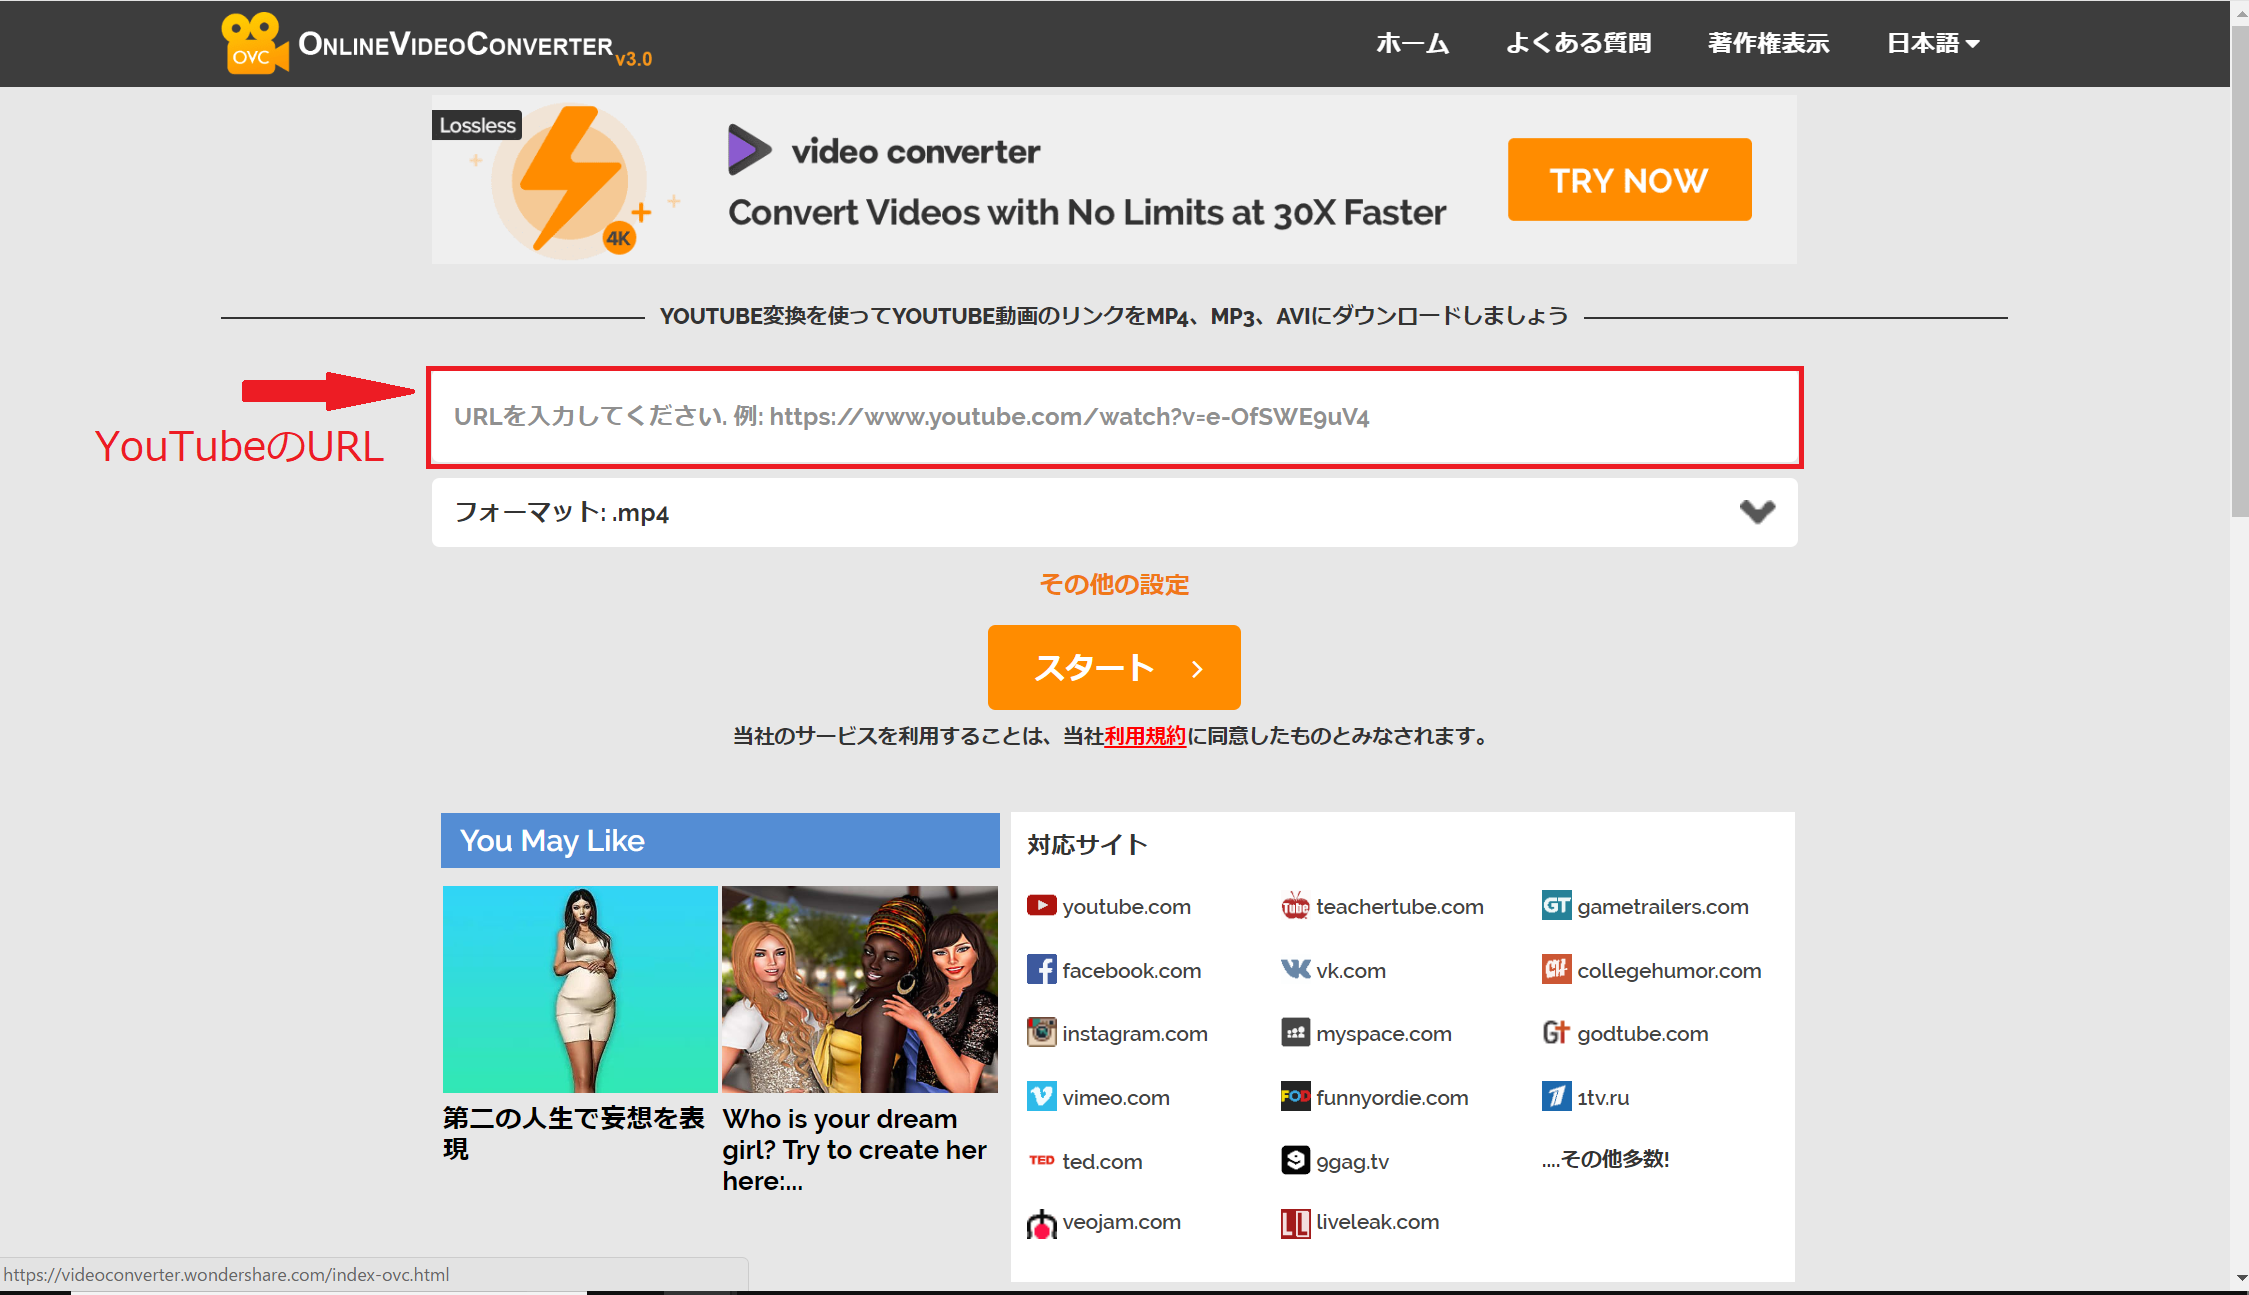Click the 第二の人生で妄想を表現 thumbnail image
The image size is (2249, 1295).
(580, 989)
